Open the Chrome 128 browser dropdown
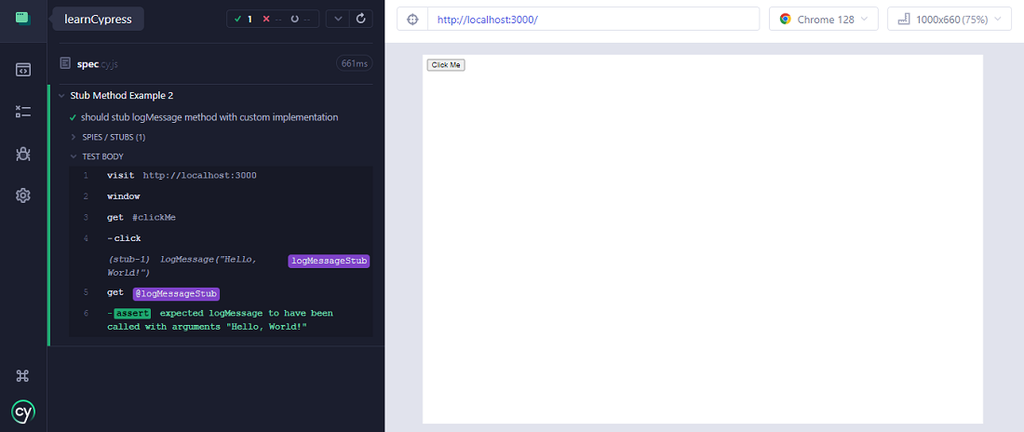 tap(824, 19)
